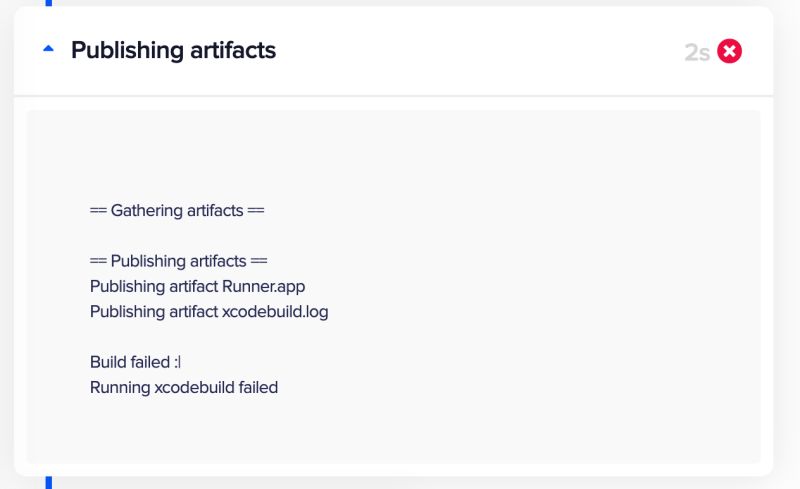Click the Publishing artifact Runner.app log line

coord(197,286)
